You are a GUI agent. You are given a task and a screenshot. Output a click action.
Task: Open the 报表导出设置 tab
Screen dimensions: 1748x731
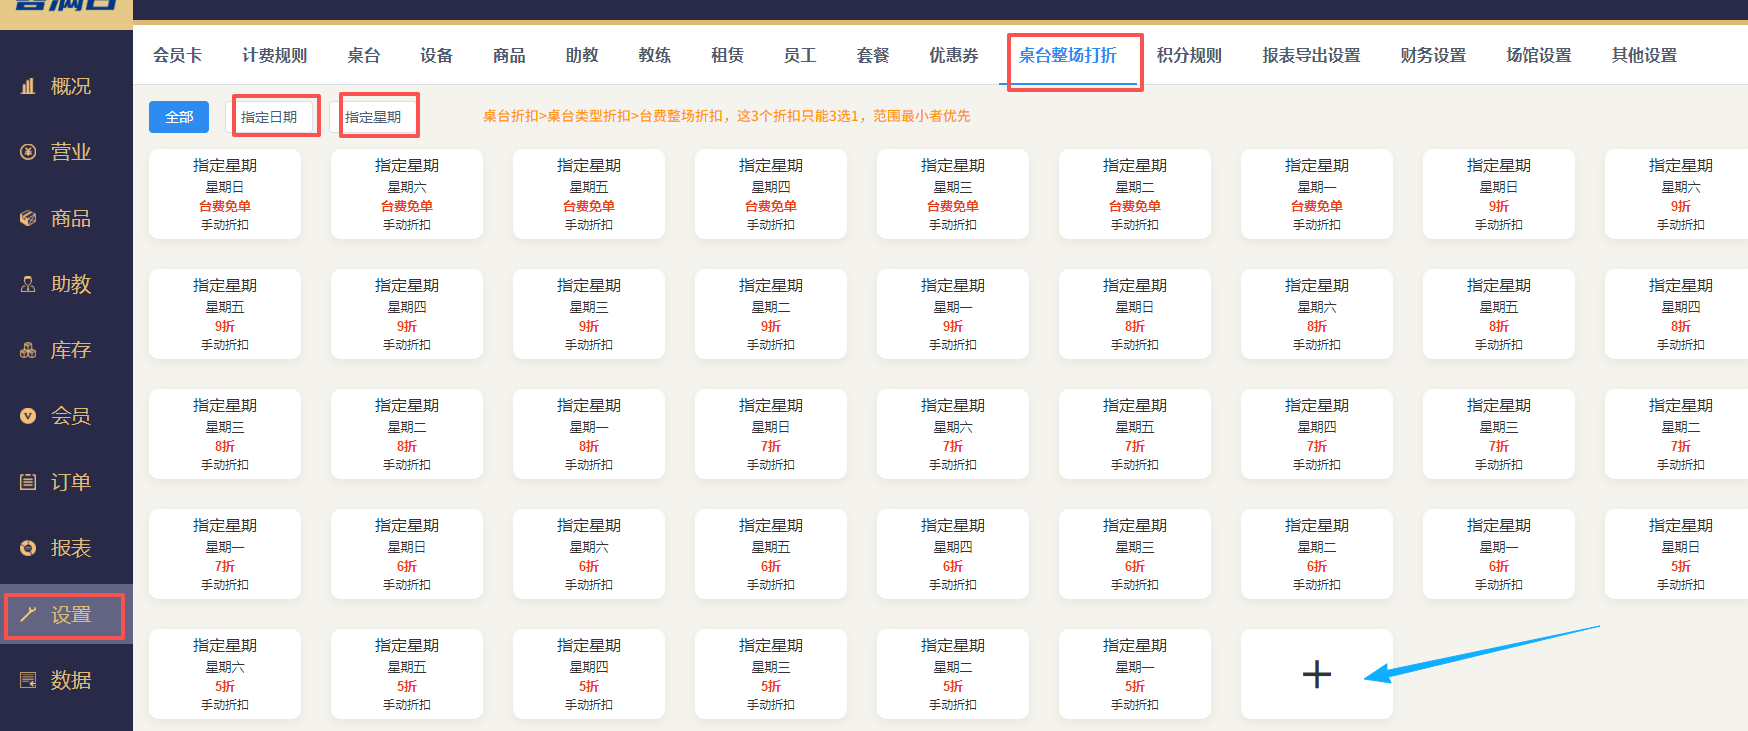pyautogui.click(x=1311, y=55)
